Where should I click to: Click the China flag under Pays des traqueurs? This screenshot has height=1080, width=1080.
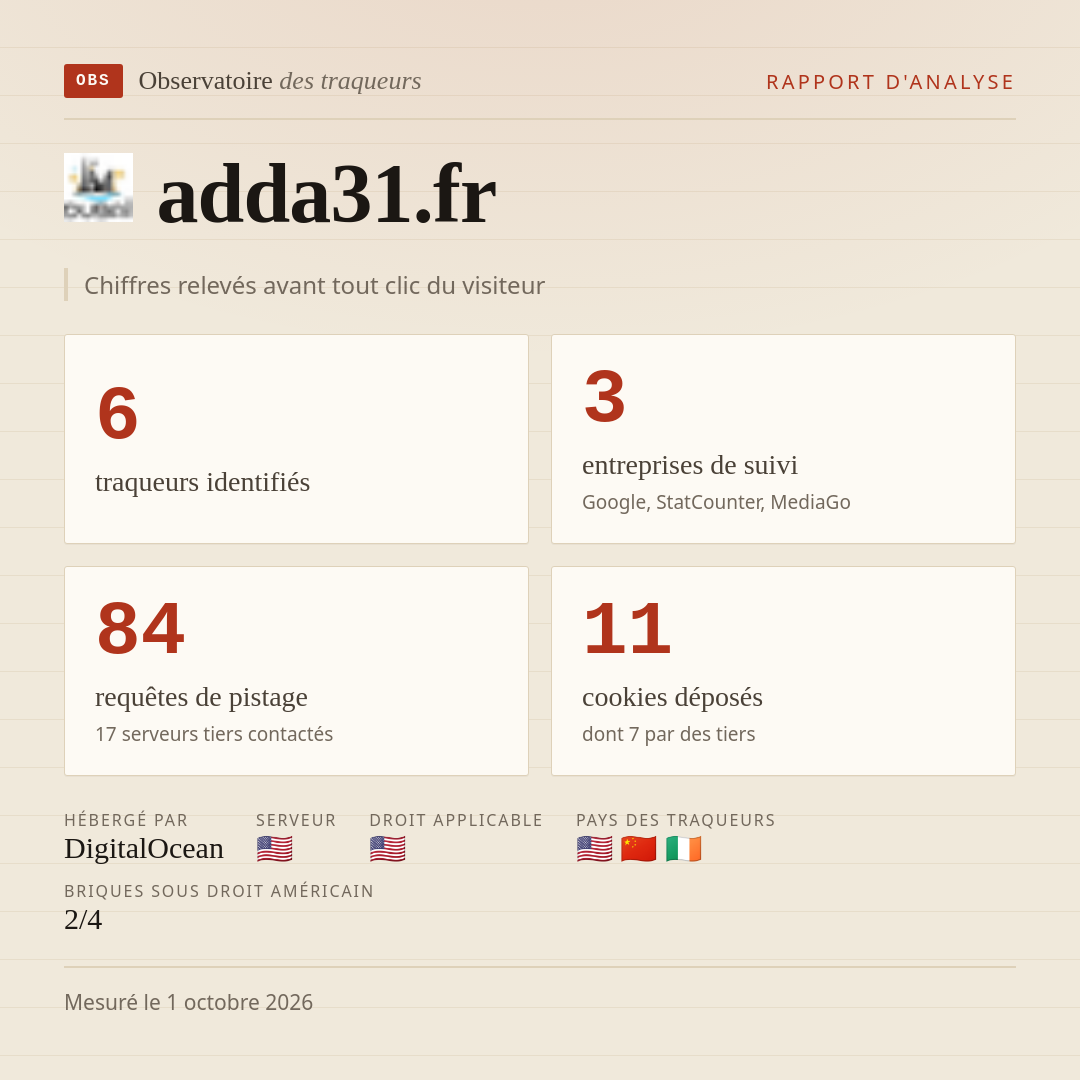click(638, 849)
